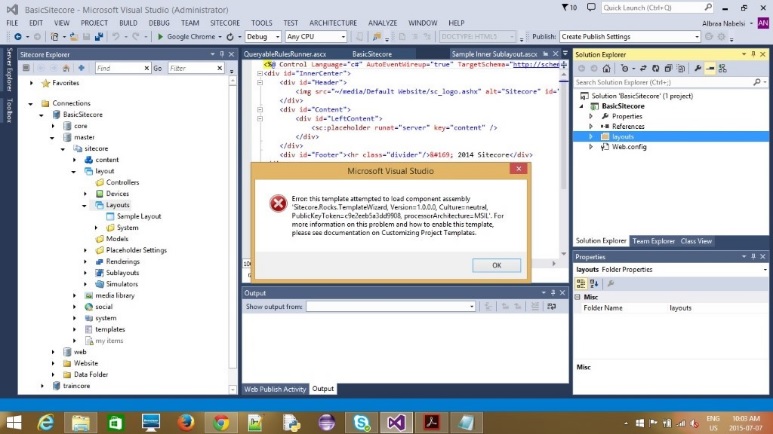
Task: Click Show All Files icon in Solution Explorer
Action: point(681,69)
